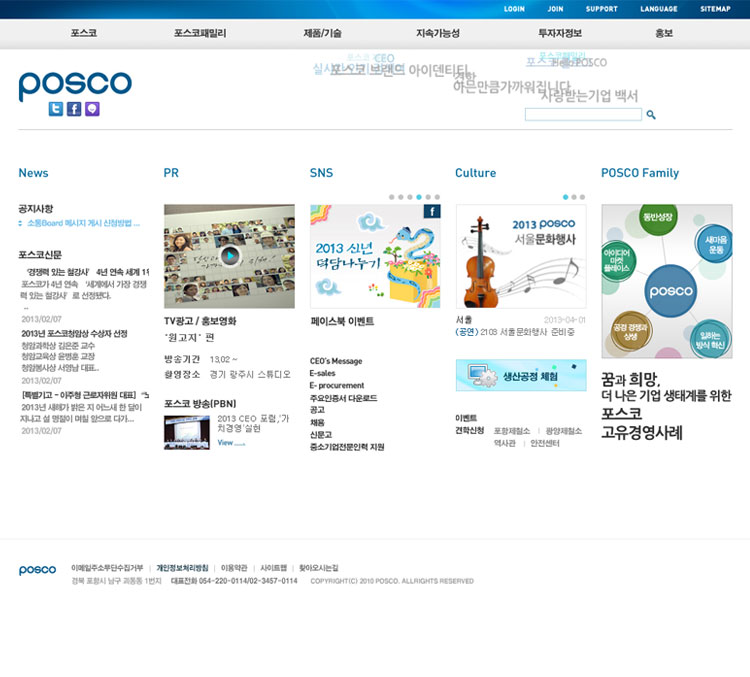Click the Facebook badge on SNS banner
Screen dimensions: 750x677
pos(432,211)
